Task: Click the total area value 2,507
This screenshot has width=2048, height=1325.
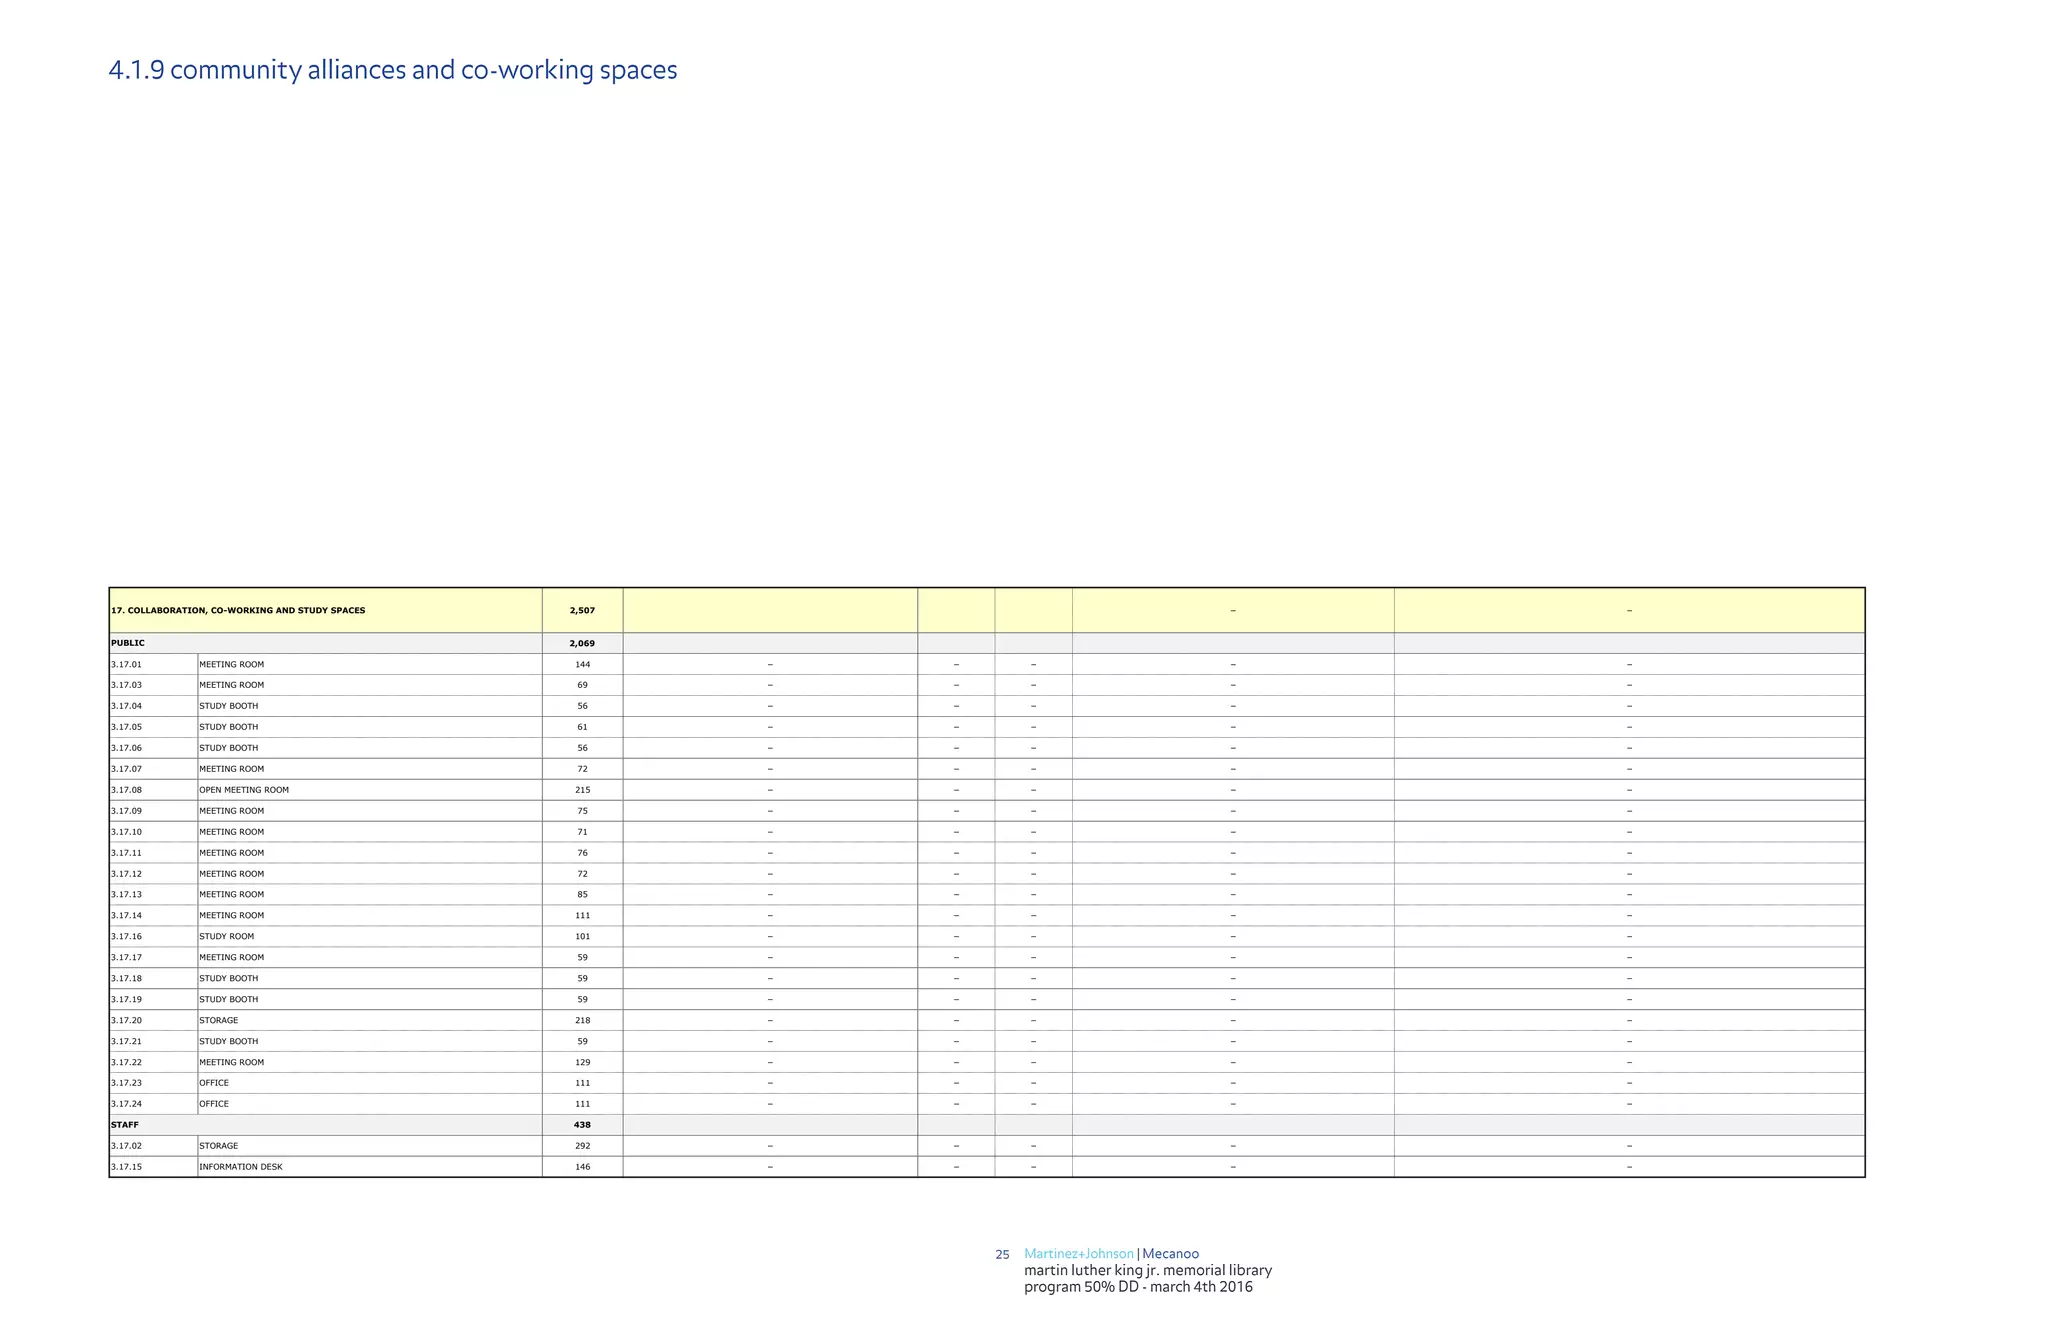Action: [582, 610]
